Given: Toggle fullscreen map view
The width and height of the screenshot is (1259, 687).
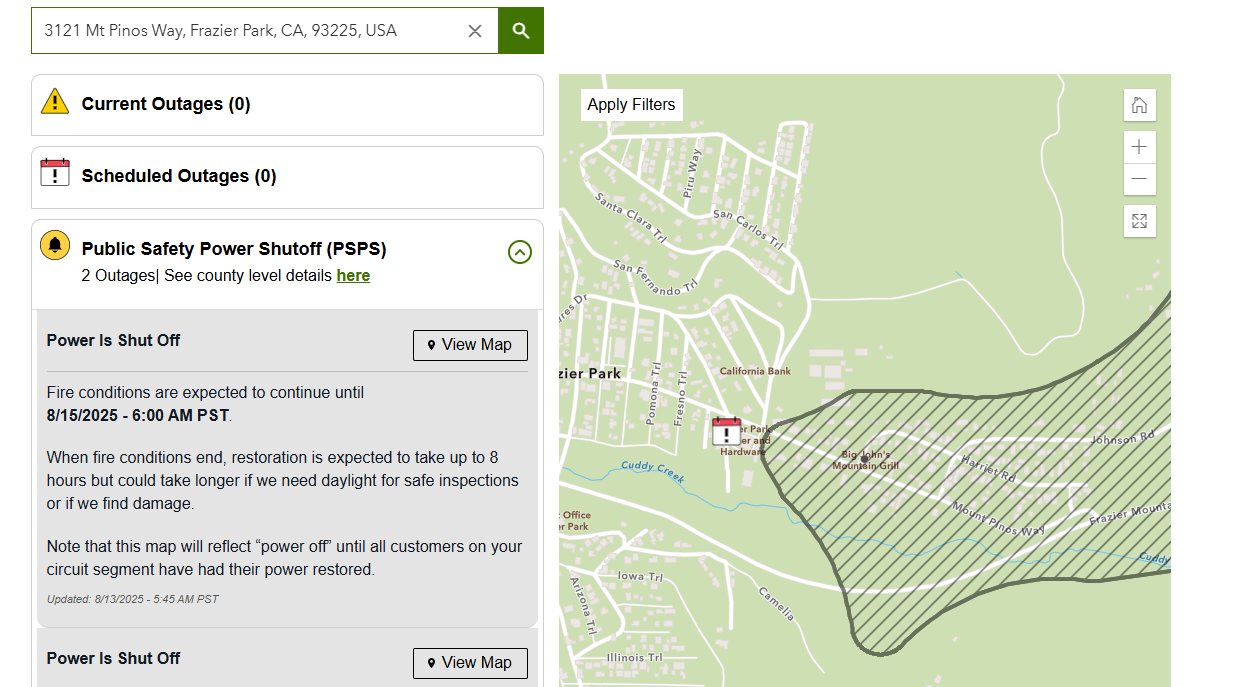Looking at the screenshot, I should [1139, 221].
